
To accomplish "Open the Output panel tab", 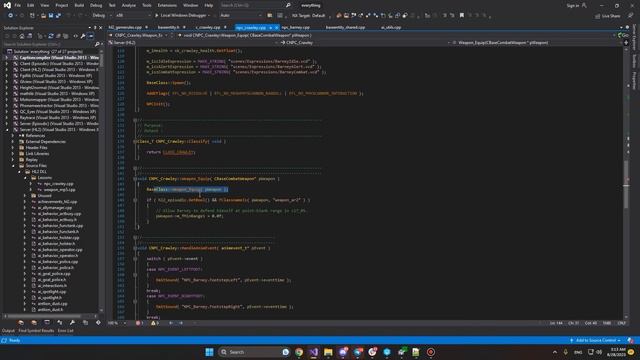I will tap(8, 331).
